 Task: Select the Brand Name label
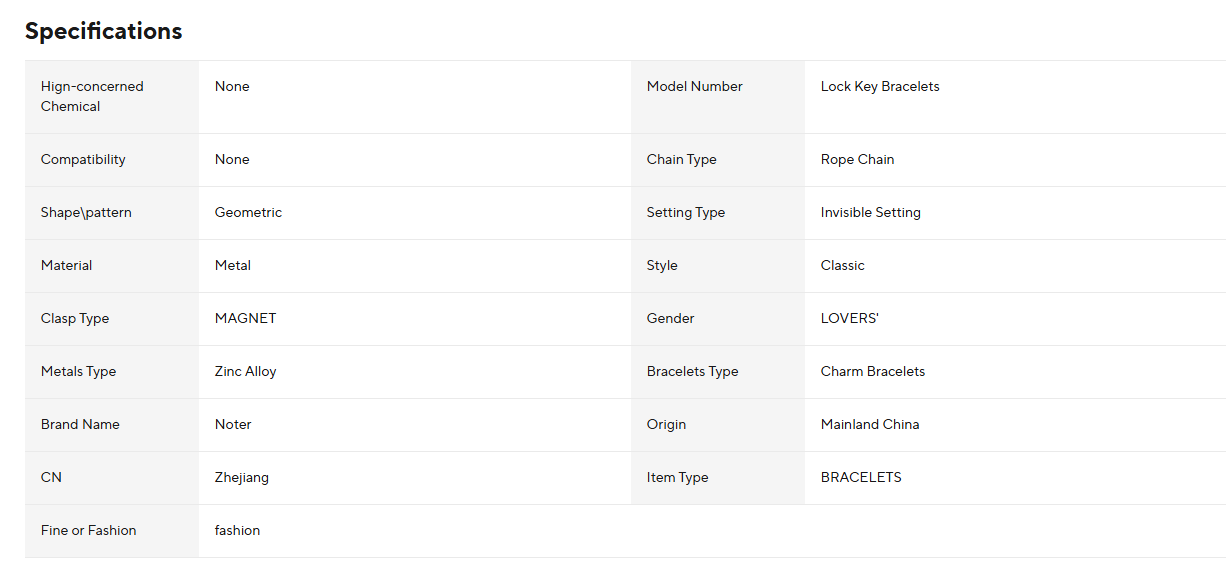point(80,425)
